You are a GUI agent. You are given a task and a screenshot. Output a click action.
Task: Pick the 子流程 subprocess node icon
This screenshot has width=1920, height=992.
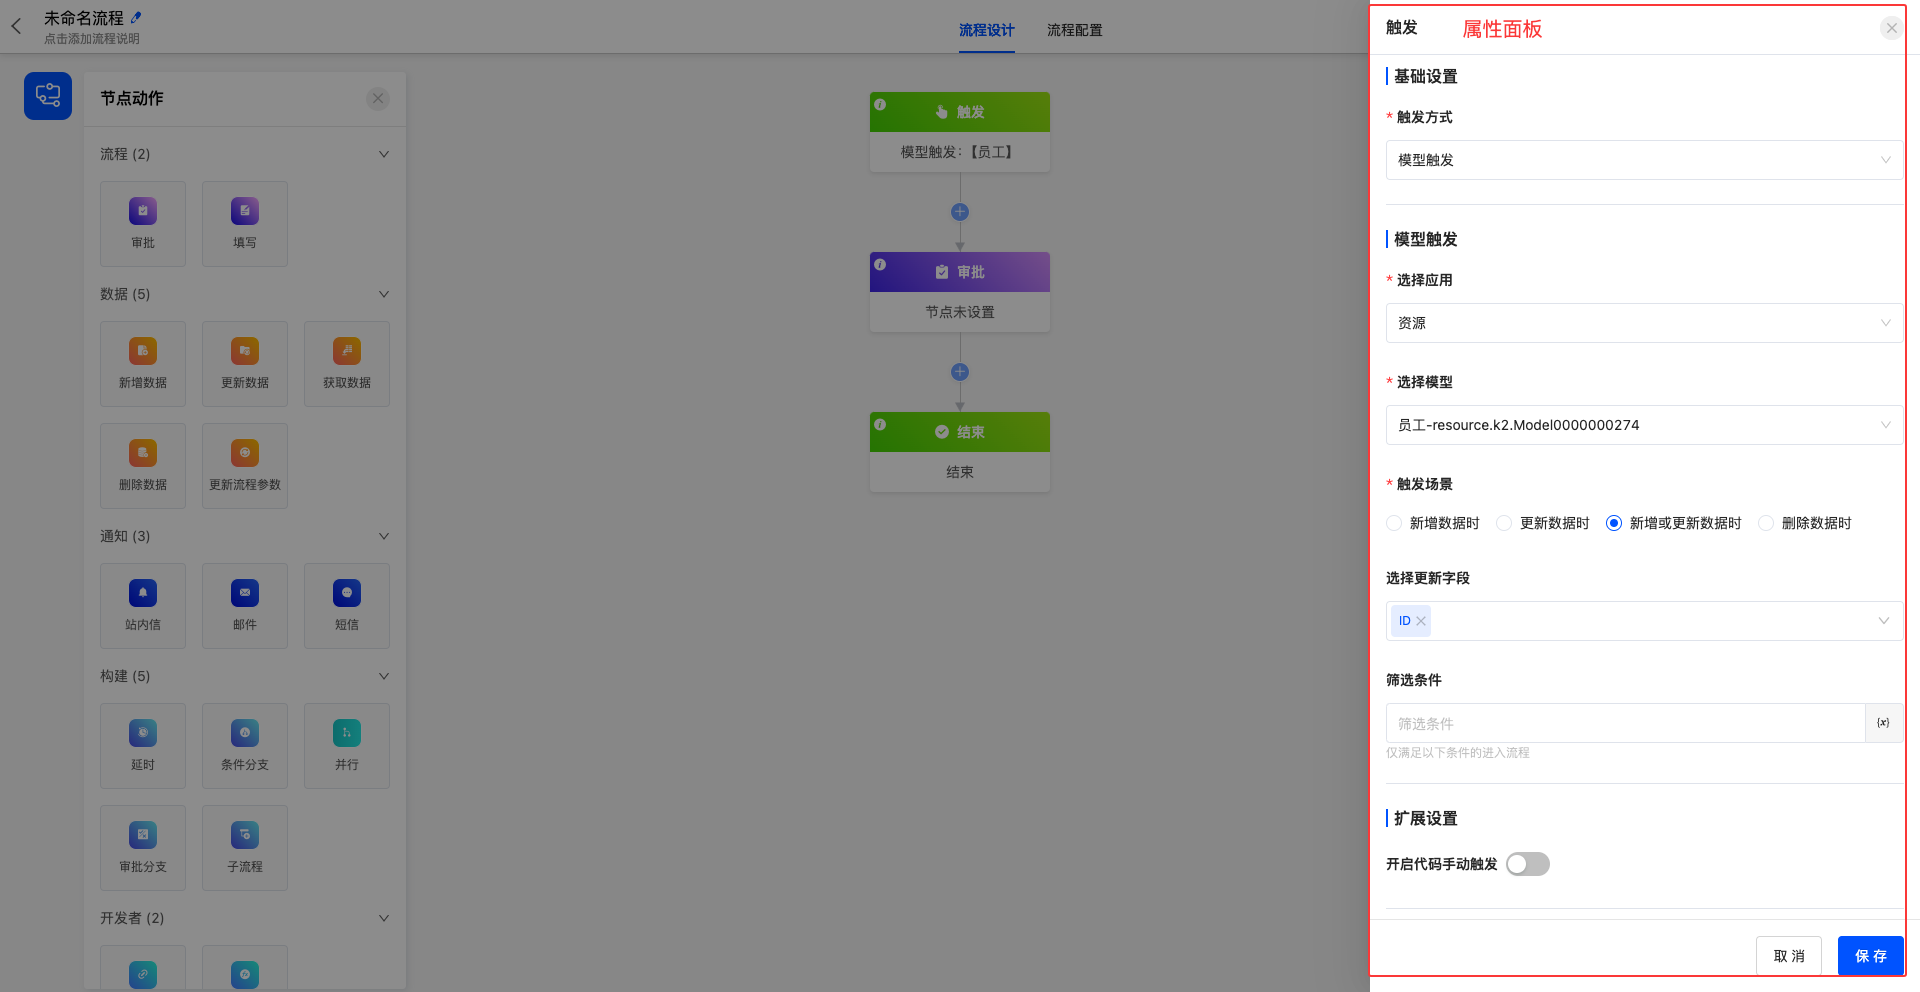point(245,836)
